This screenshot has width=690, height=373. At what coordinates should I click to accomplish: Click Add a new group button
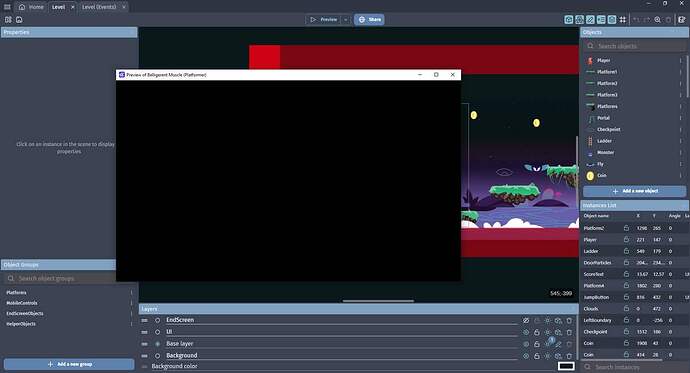[69, 364]
